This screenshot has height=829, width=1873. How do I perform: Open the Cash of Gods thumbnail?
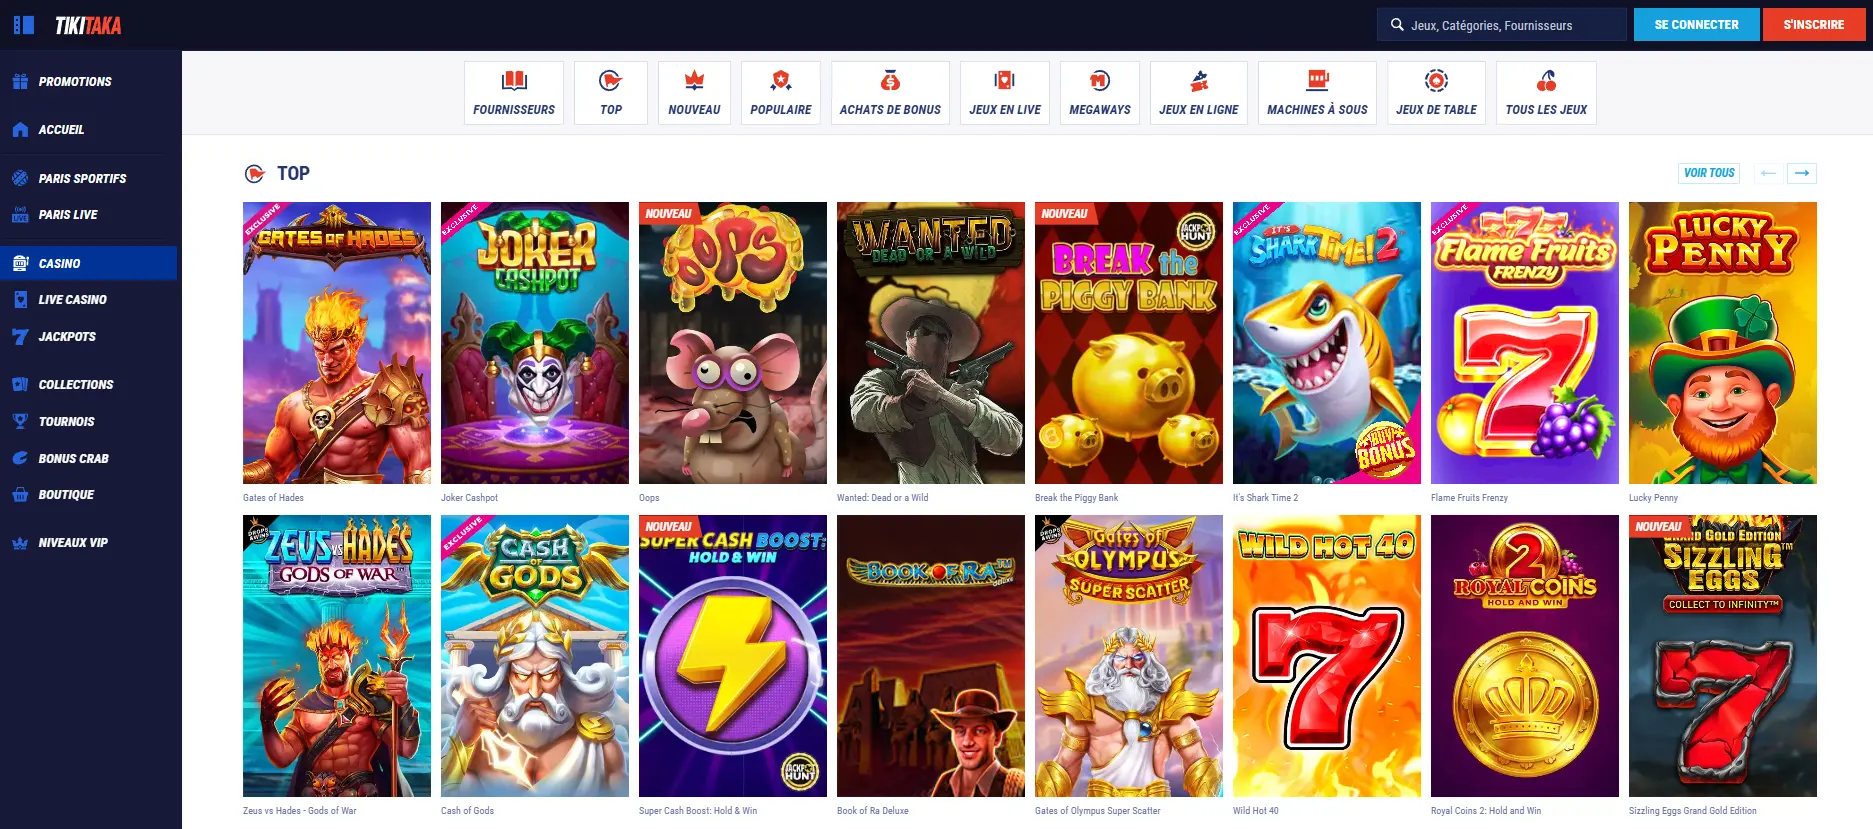[535, 656]
